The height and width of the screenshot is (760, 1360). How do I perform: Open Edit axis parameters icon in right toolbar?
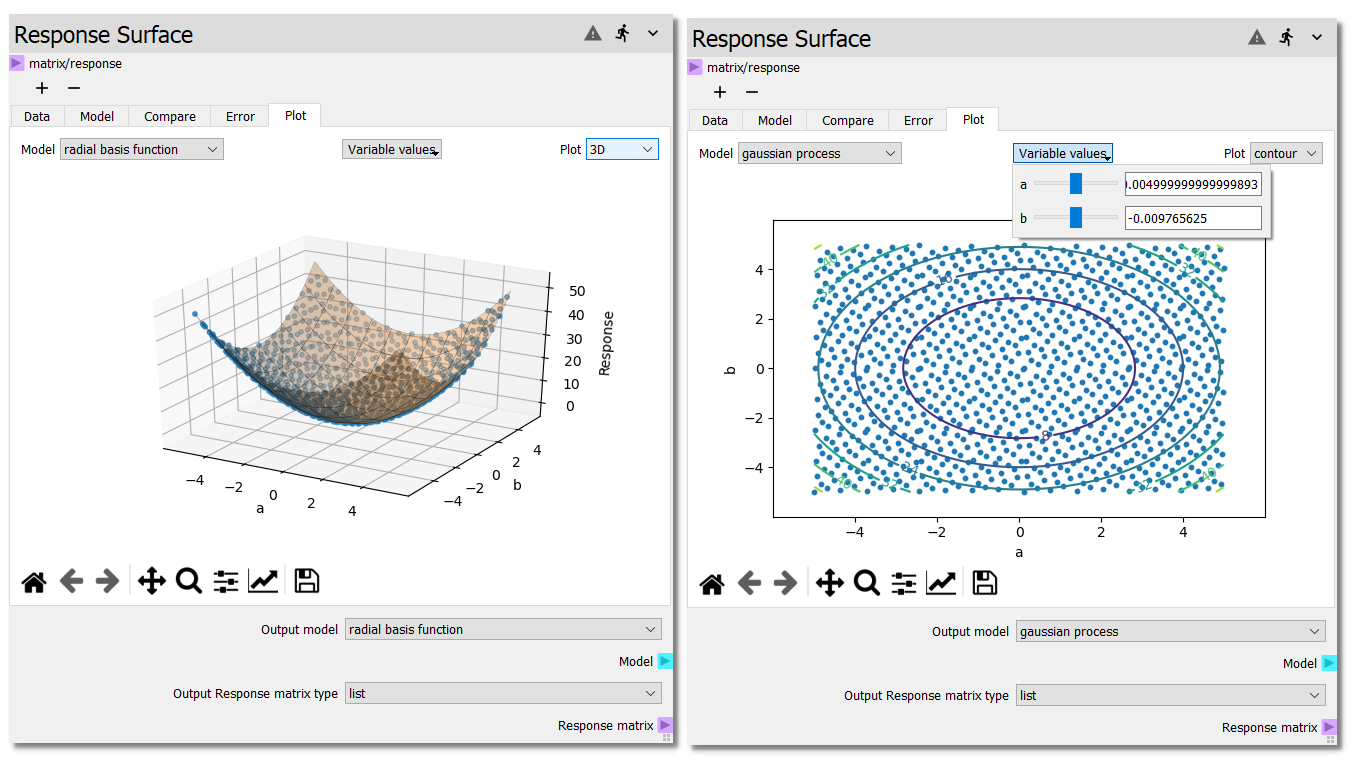pos(941,584)
